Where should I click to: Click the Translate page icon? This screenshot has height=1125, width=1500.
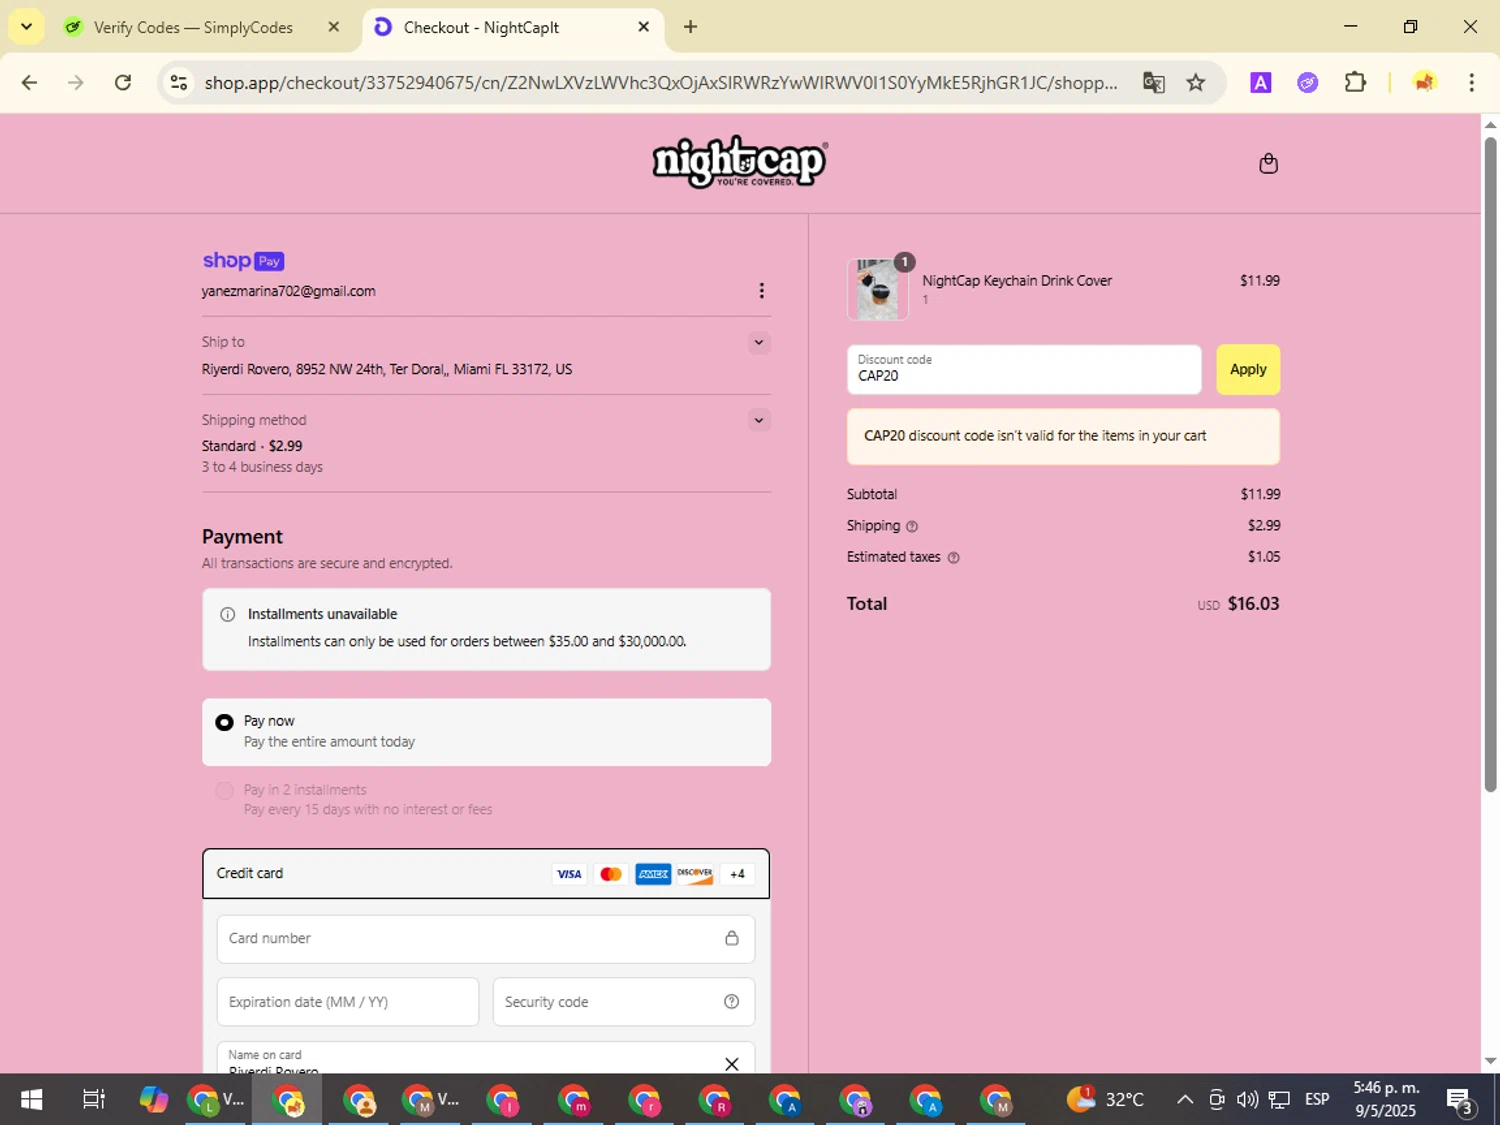tap(1154, 83)
